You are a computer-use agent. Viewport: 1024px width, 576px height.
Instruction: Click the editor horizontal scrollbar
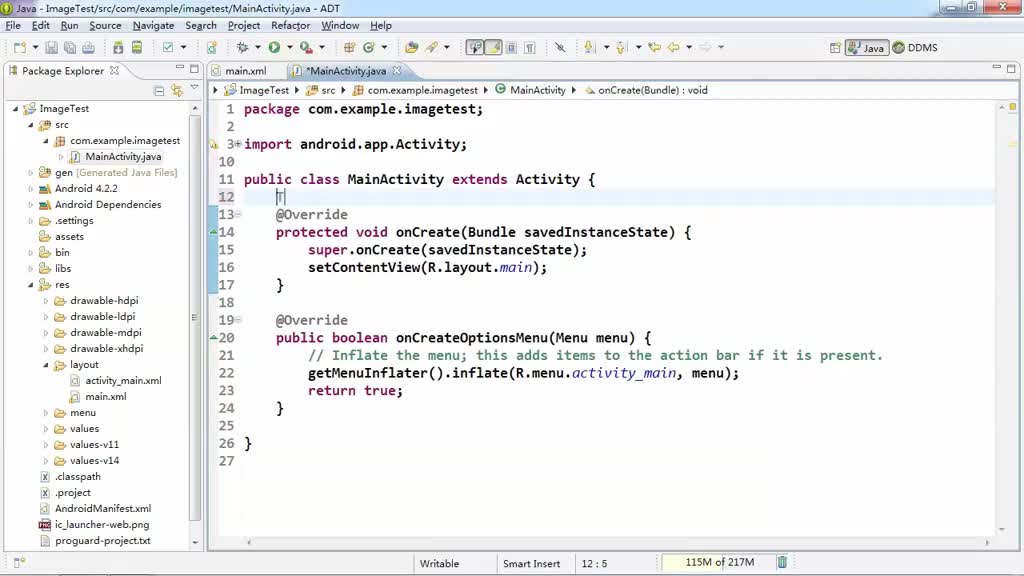[x=617, y=542]
